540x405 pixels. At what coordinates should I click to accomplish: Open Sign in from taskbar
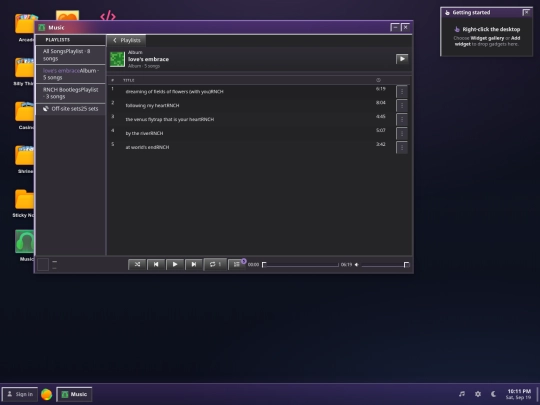20,394
